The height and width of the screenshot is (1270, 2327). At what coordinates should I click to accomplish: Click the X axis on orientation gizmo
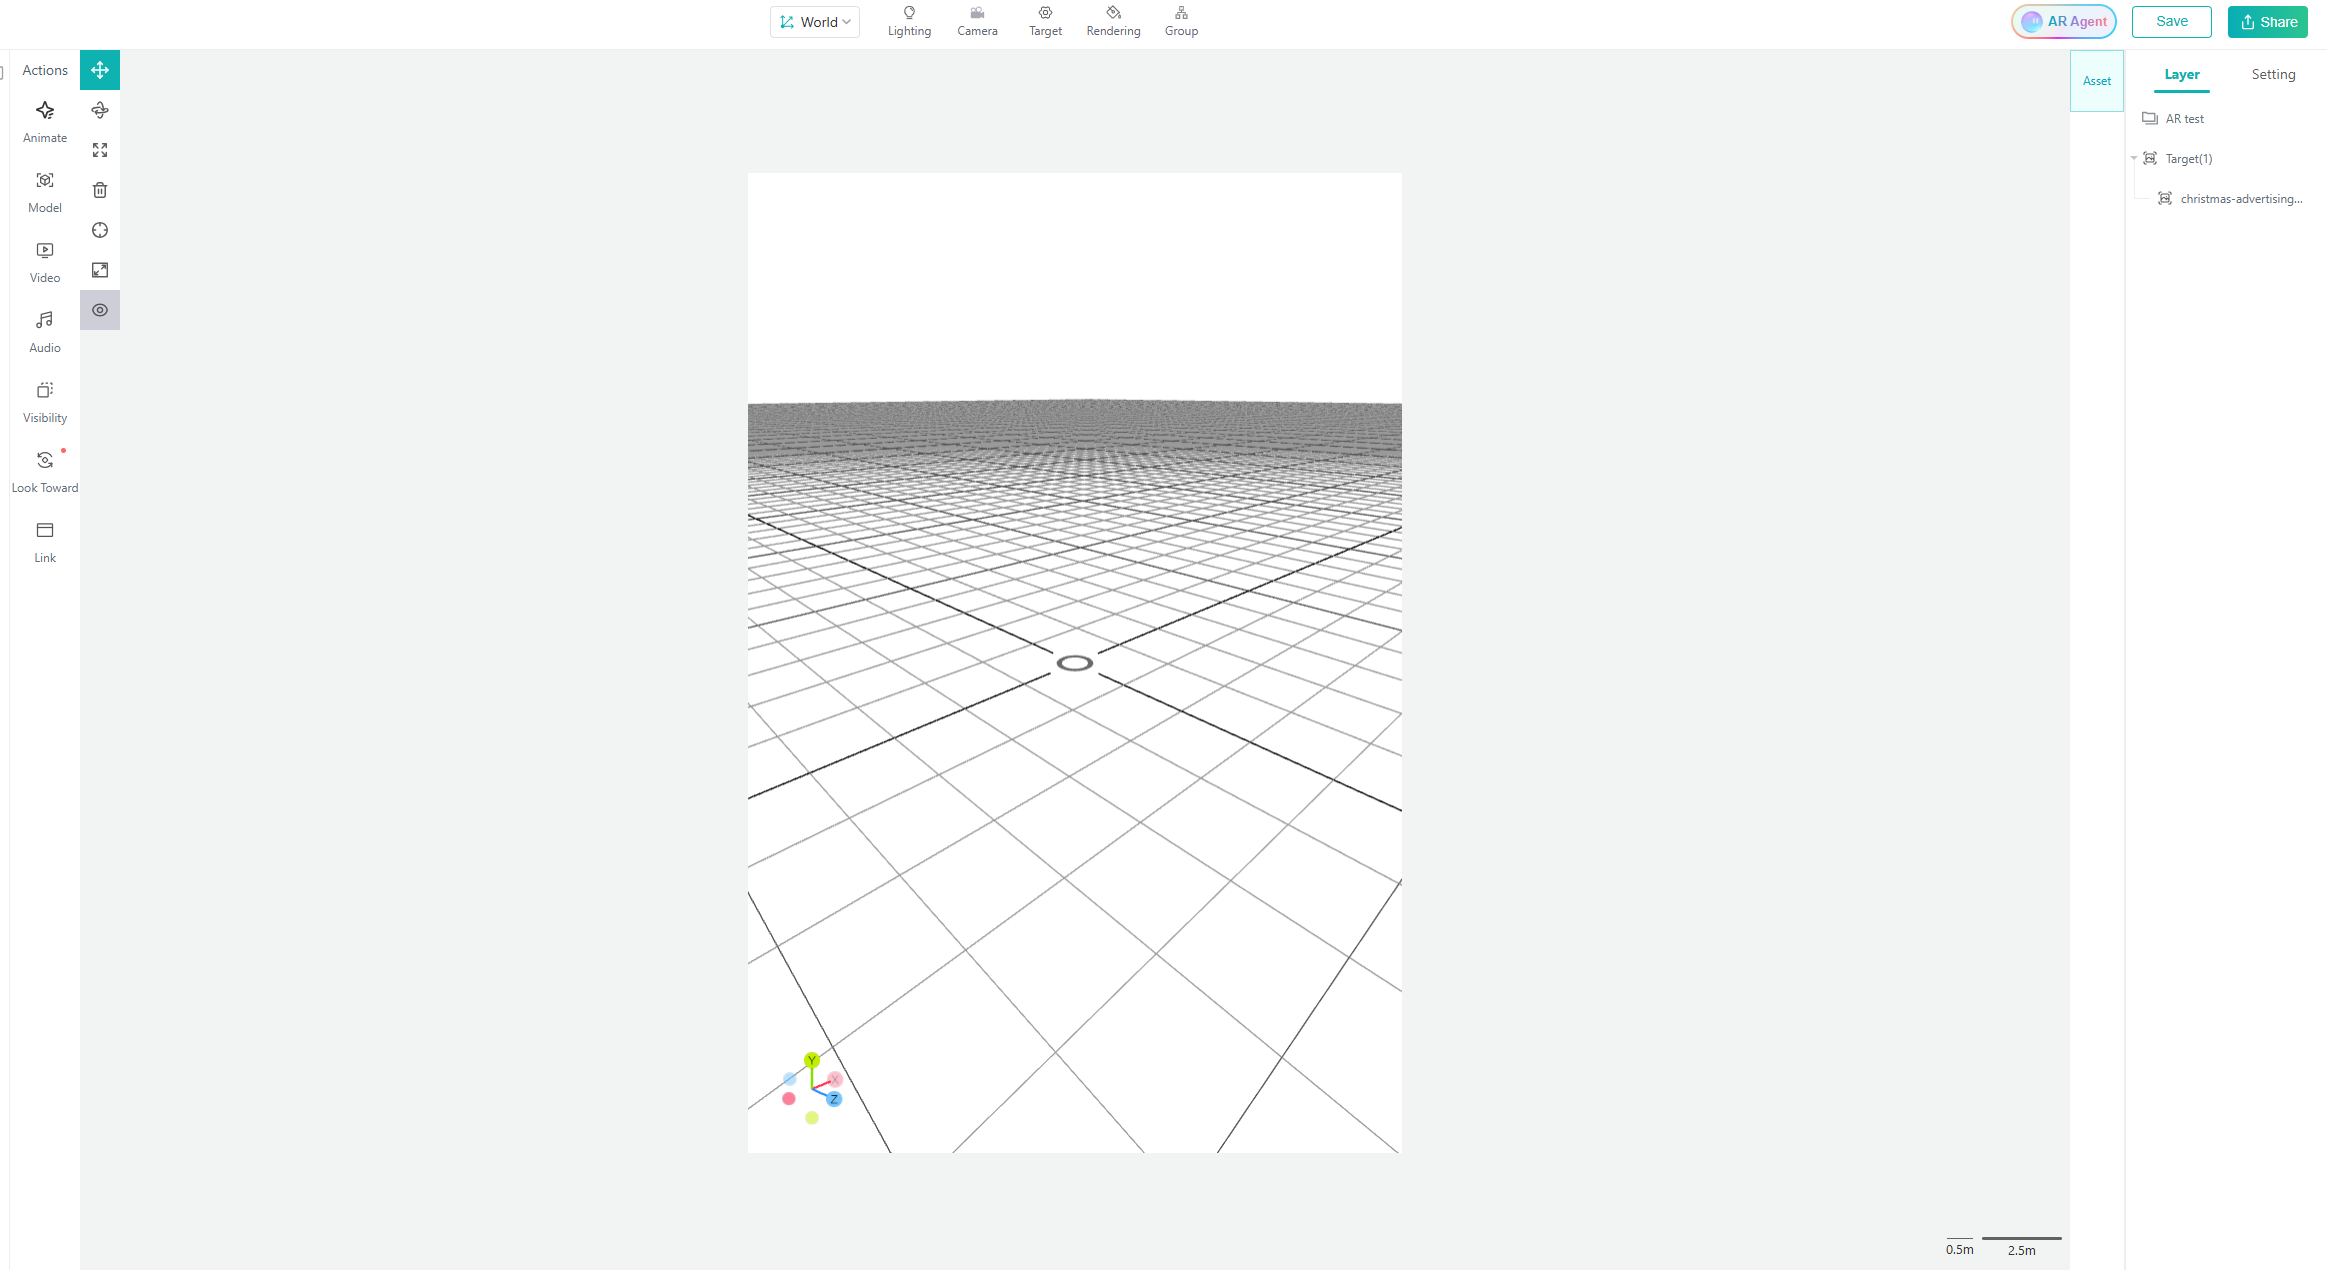(x=835, y=1079)
